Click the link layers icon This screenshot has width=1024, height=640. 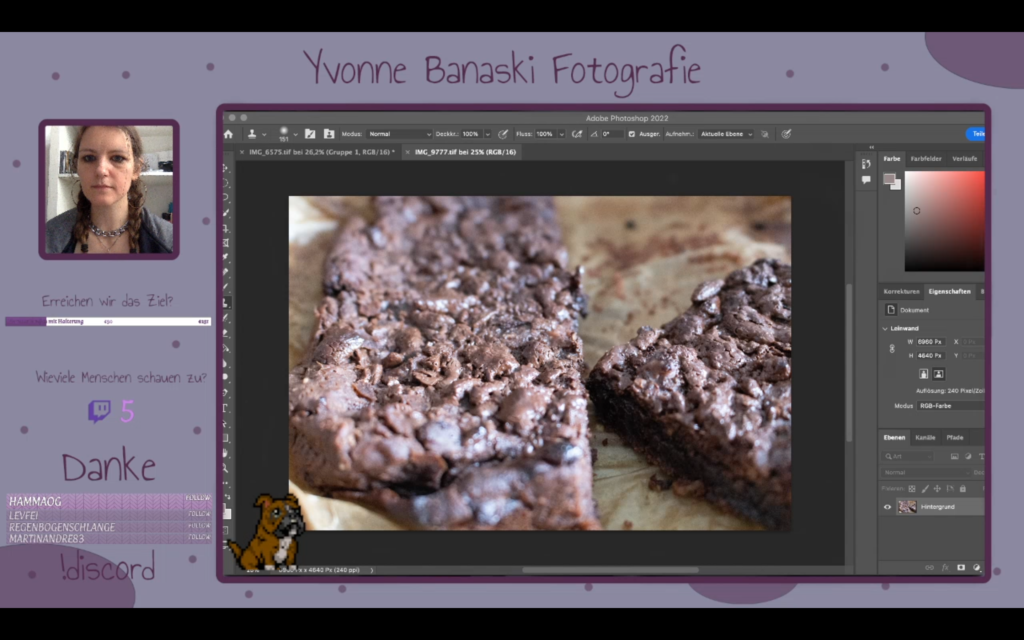point(929,568)
